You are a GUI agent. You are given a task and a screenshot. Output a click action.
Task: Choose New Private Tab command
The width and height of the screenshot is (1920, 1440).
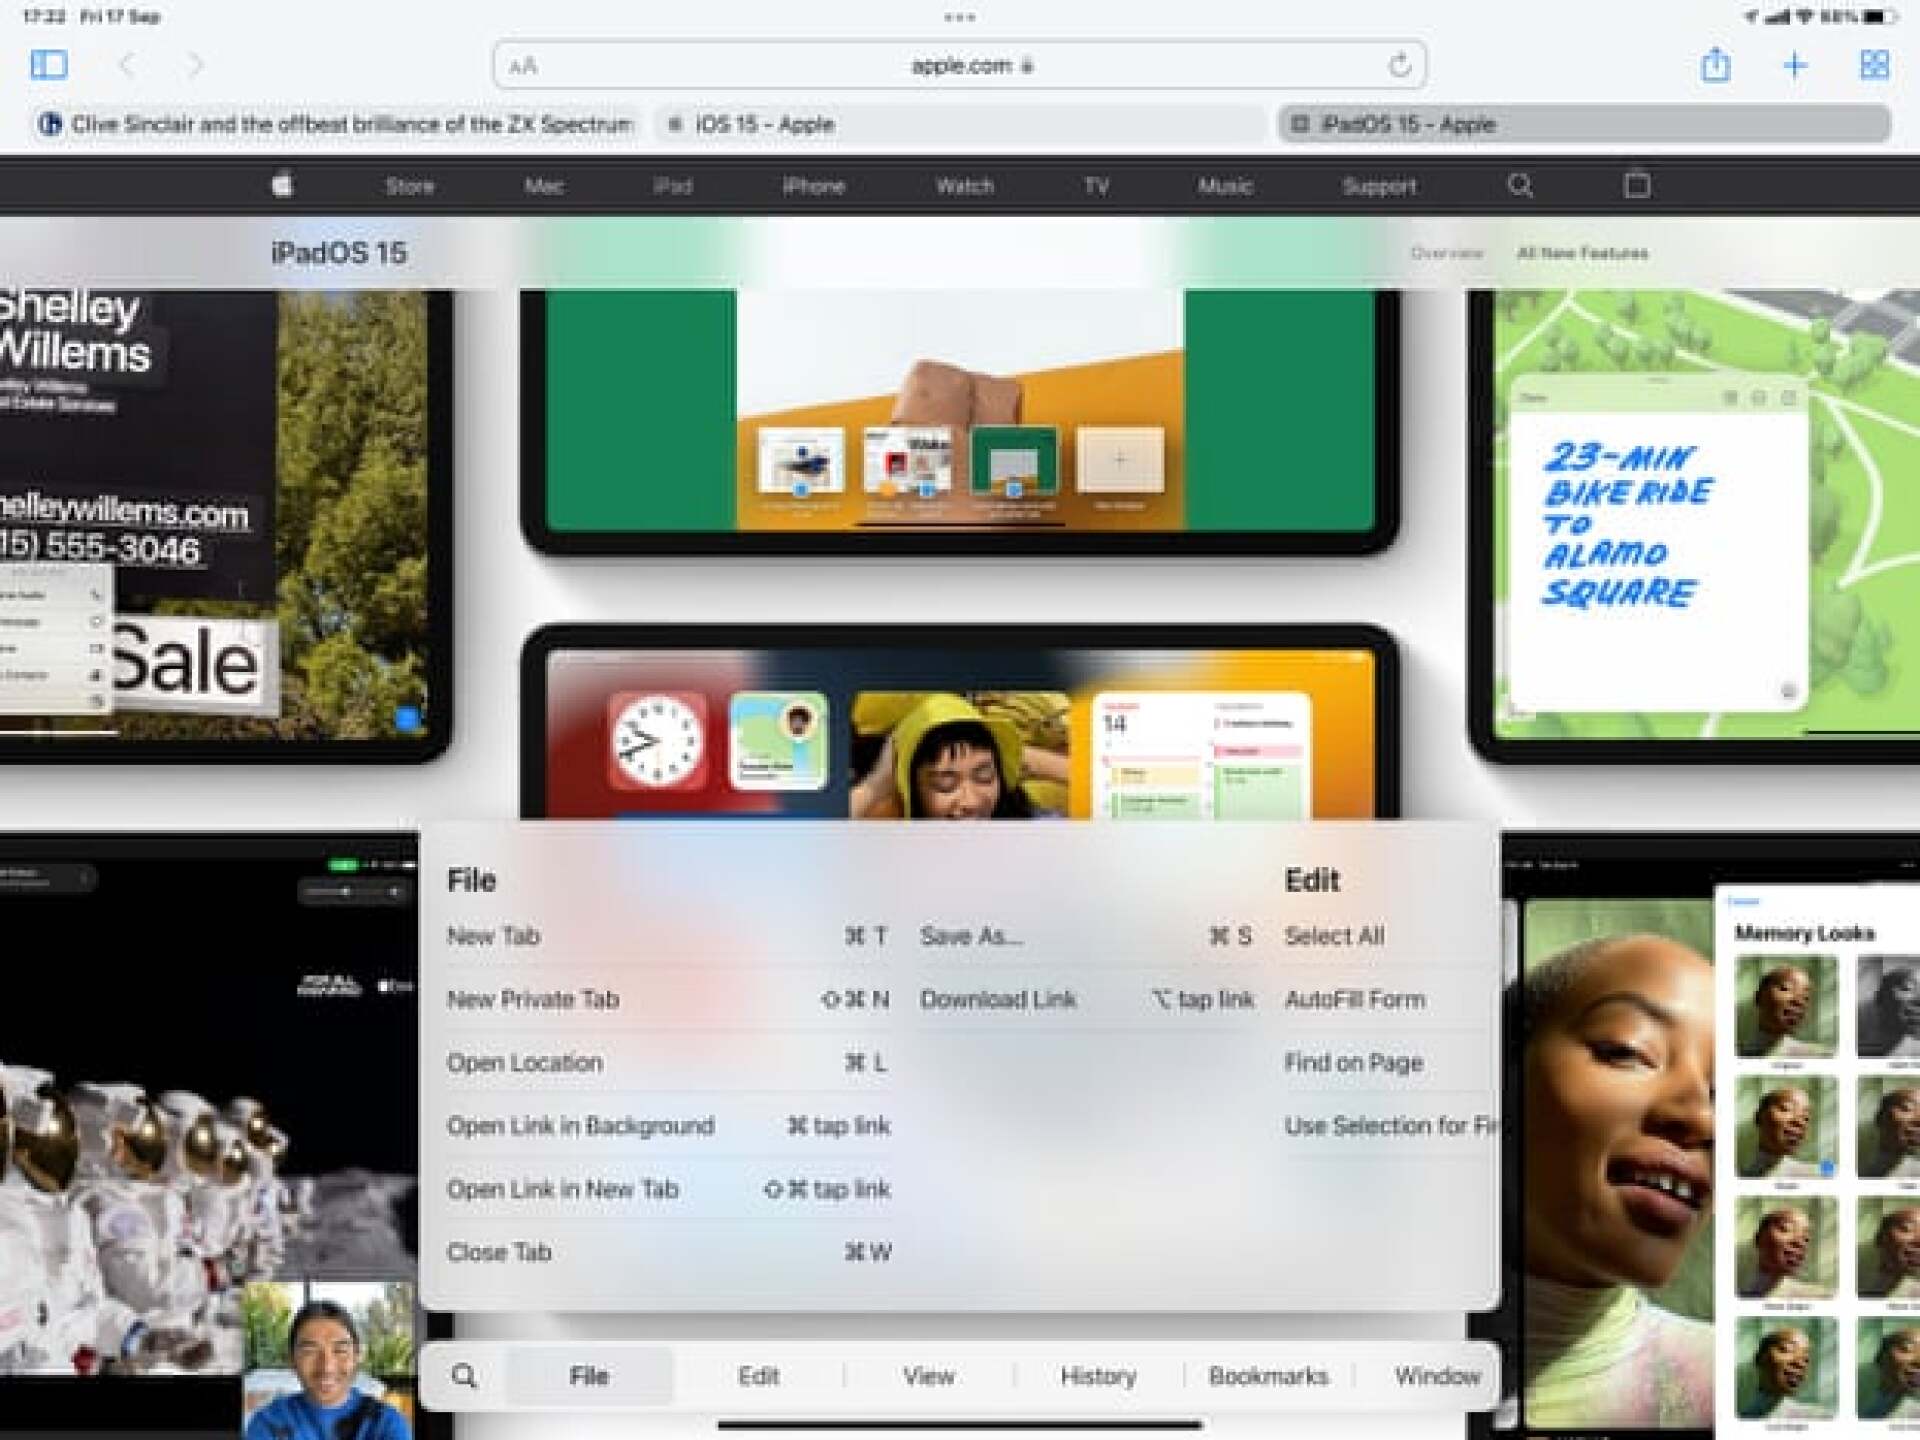click(x=533, y=999)
